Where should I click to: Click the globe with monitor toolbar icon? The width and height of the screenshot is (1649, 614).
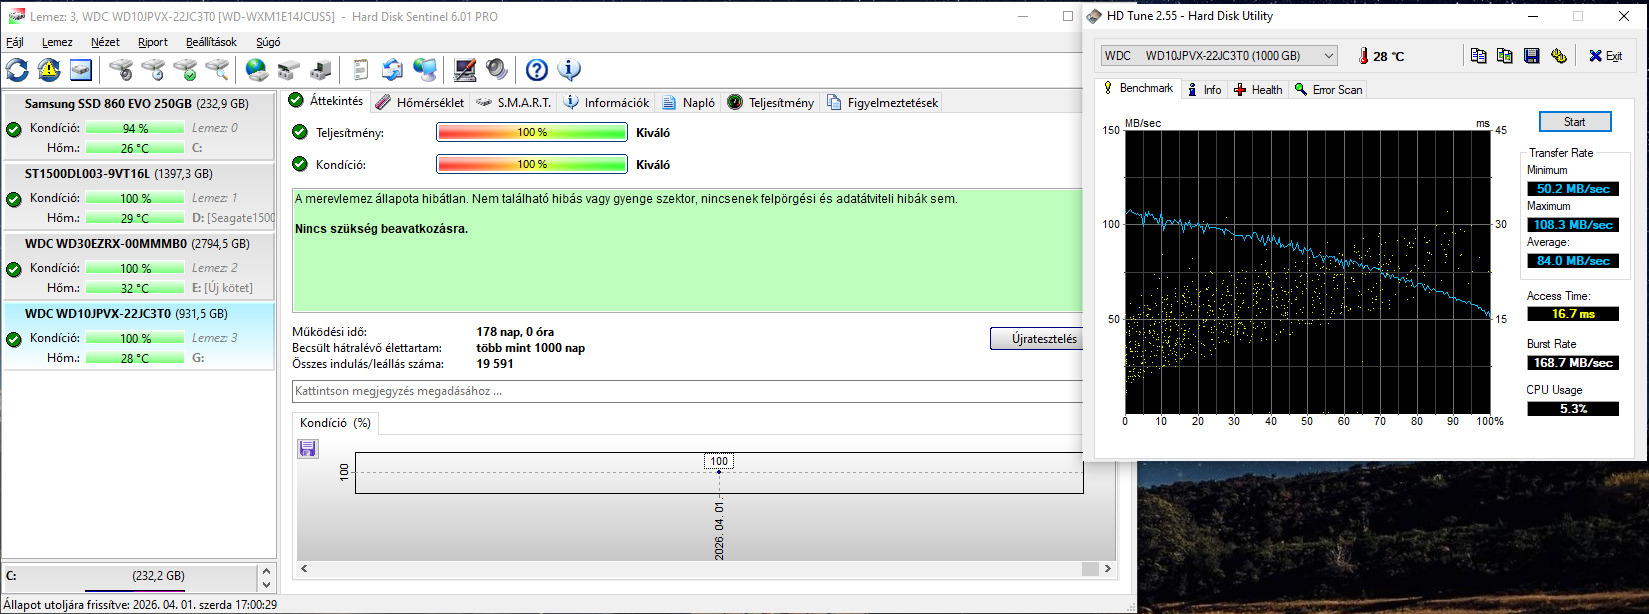click(425, 69)
